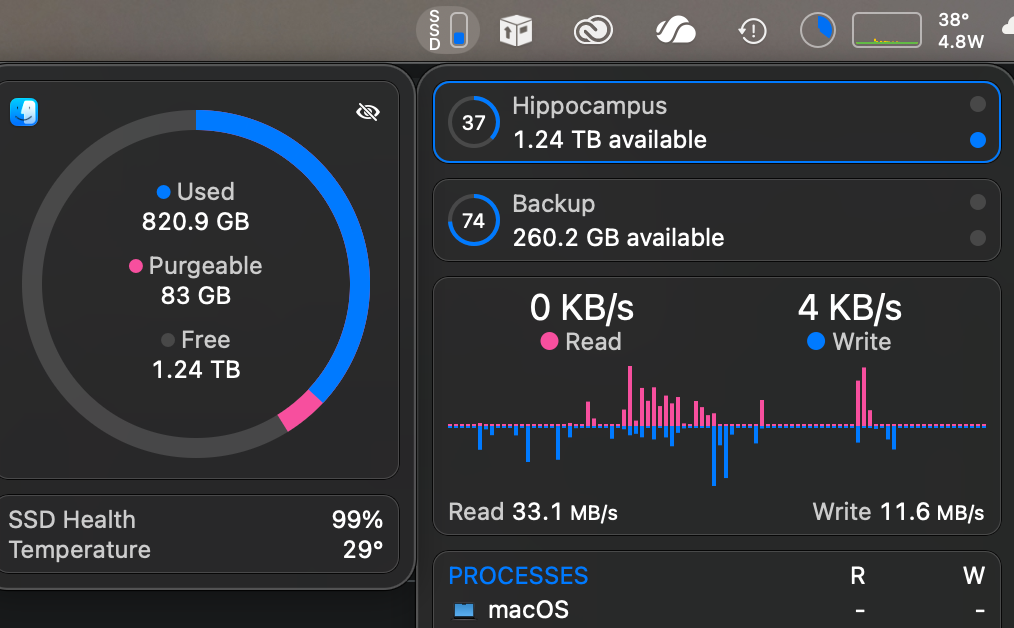Toggle the blue dot on the Hippocampus row
Viewport: 1014px width, 628px height.
978,141
